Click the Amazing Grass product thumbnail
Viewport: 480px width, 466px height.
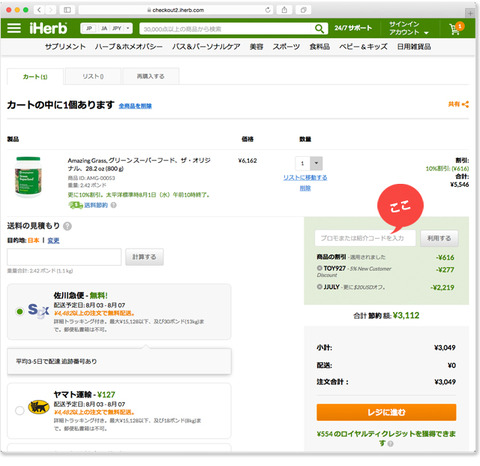tap(28, 177)
